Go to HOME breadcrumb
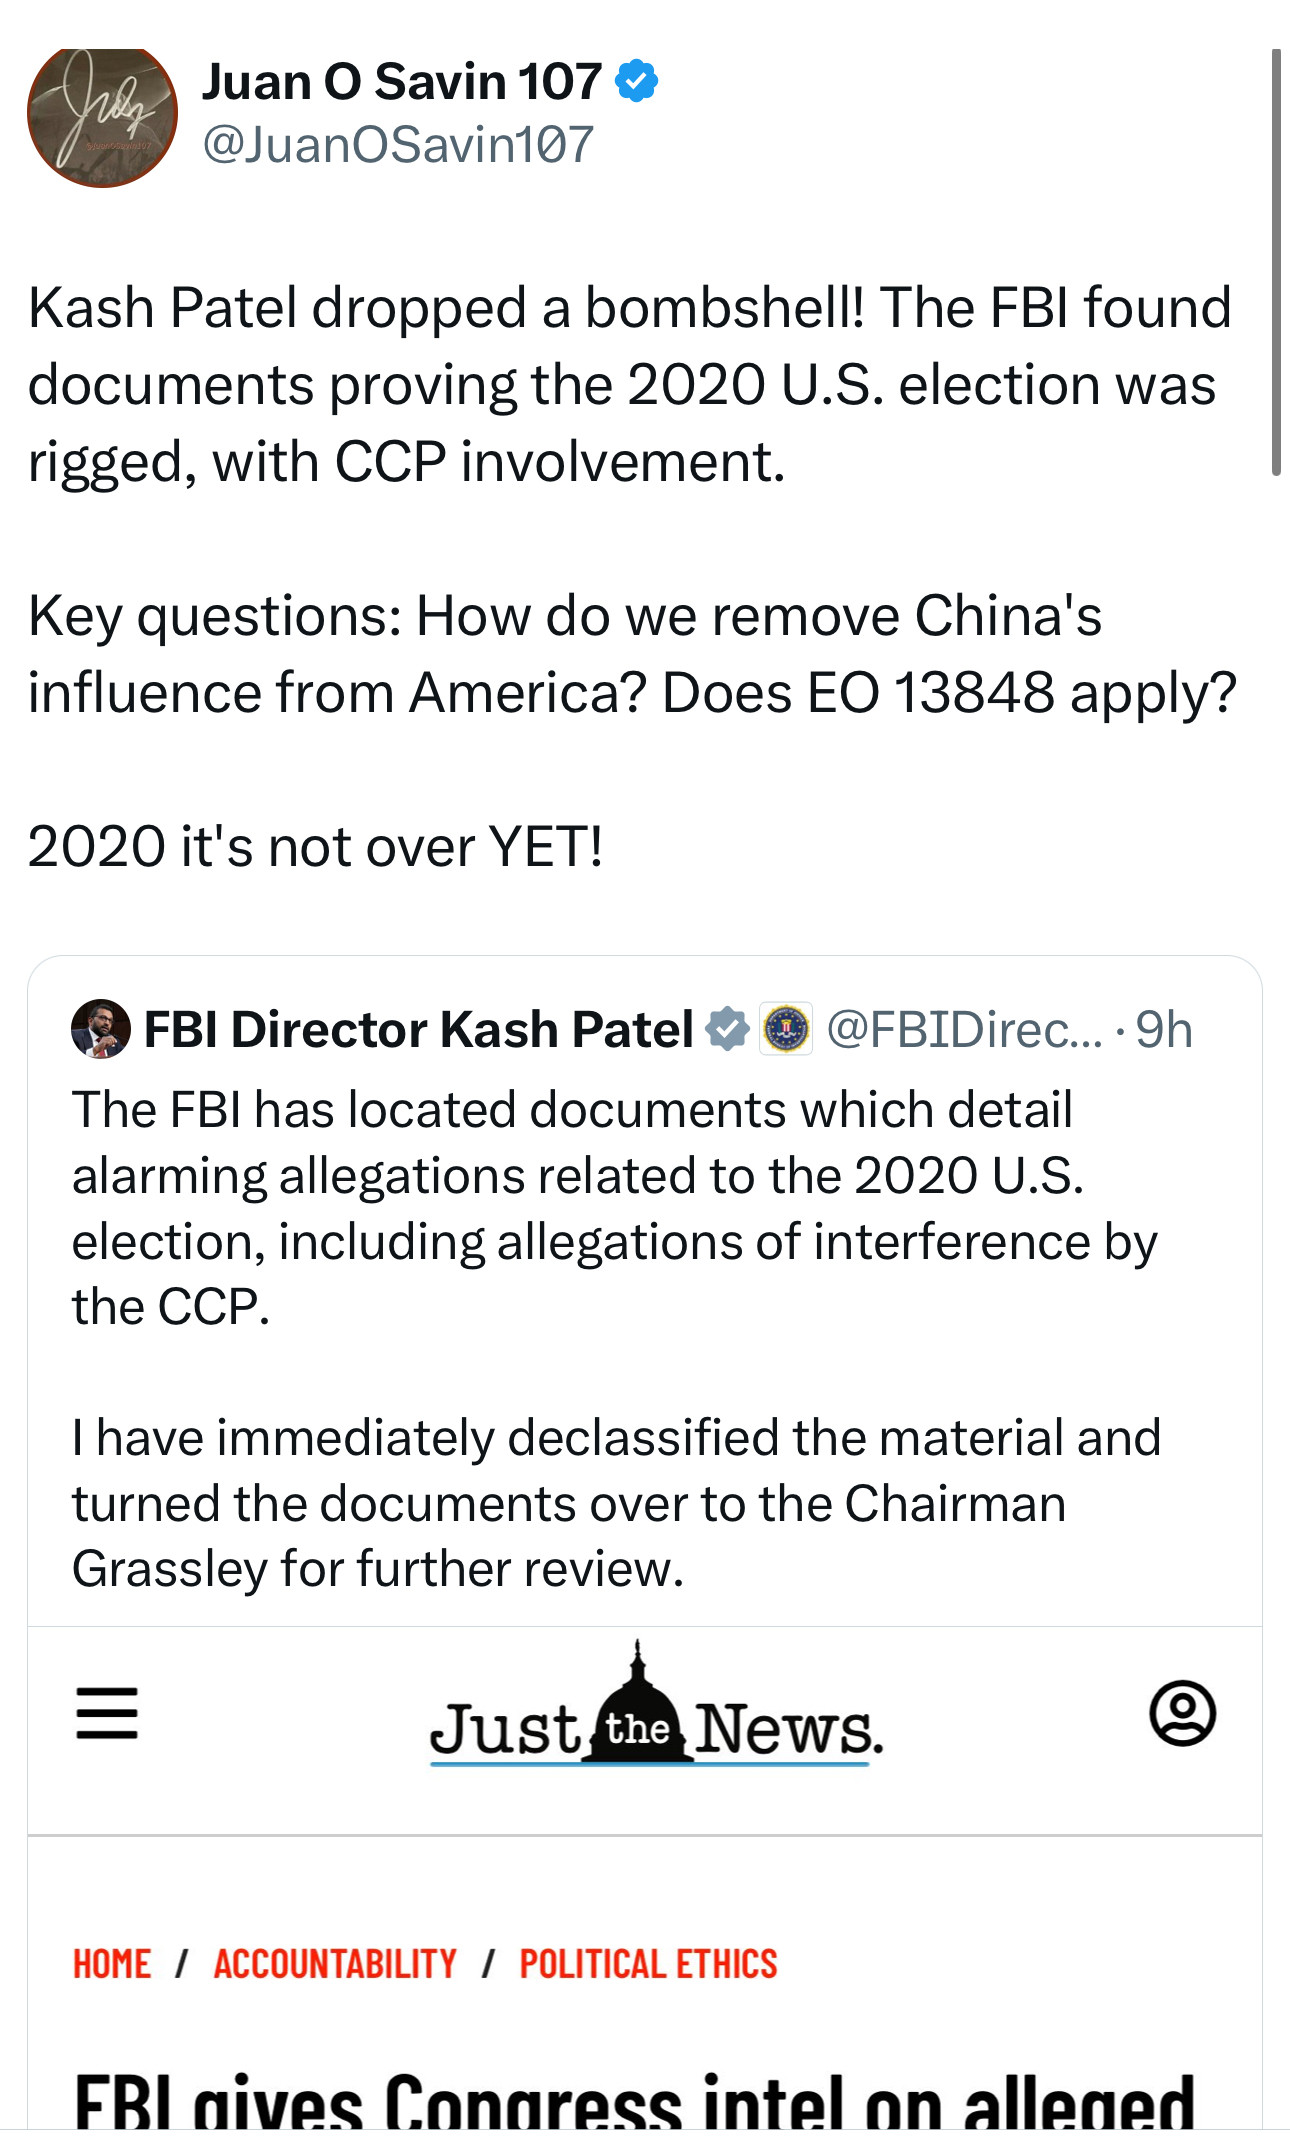This screenshot has width=1290, height=2154. coord(112,1964)
